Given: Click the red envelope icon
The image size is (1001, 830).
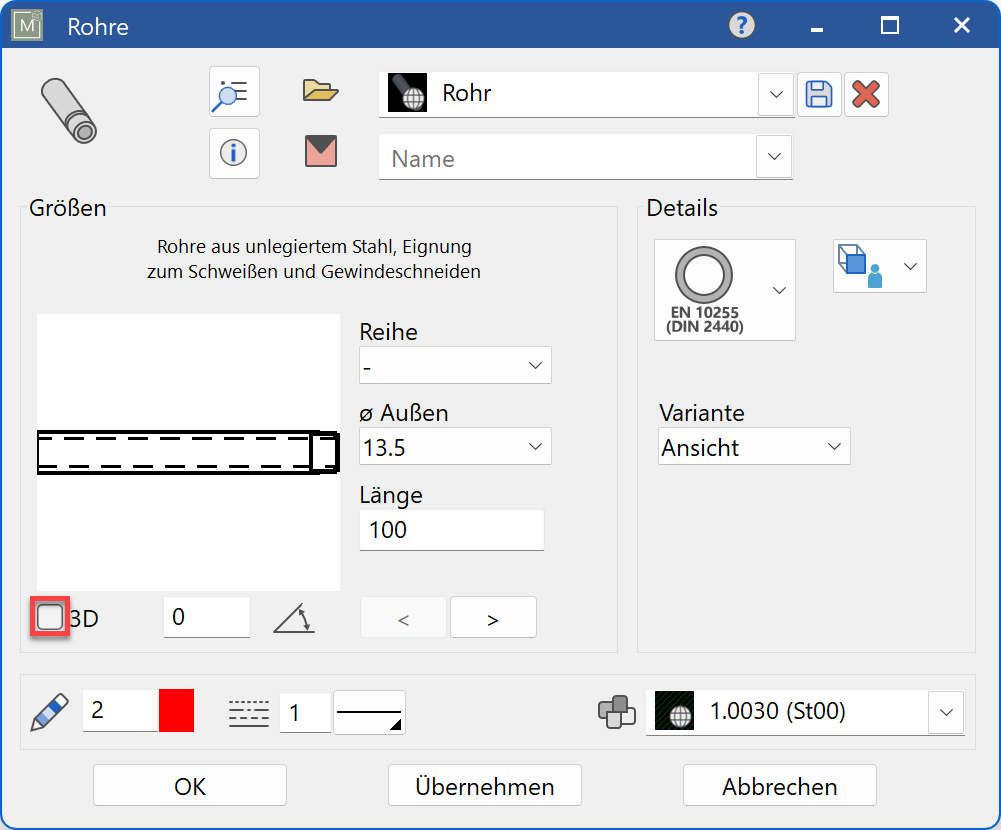Looking at the screenshot, I should tap(321, 151).
